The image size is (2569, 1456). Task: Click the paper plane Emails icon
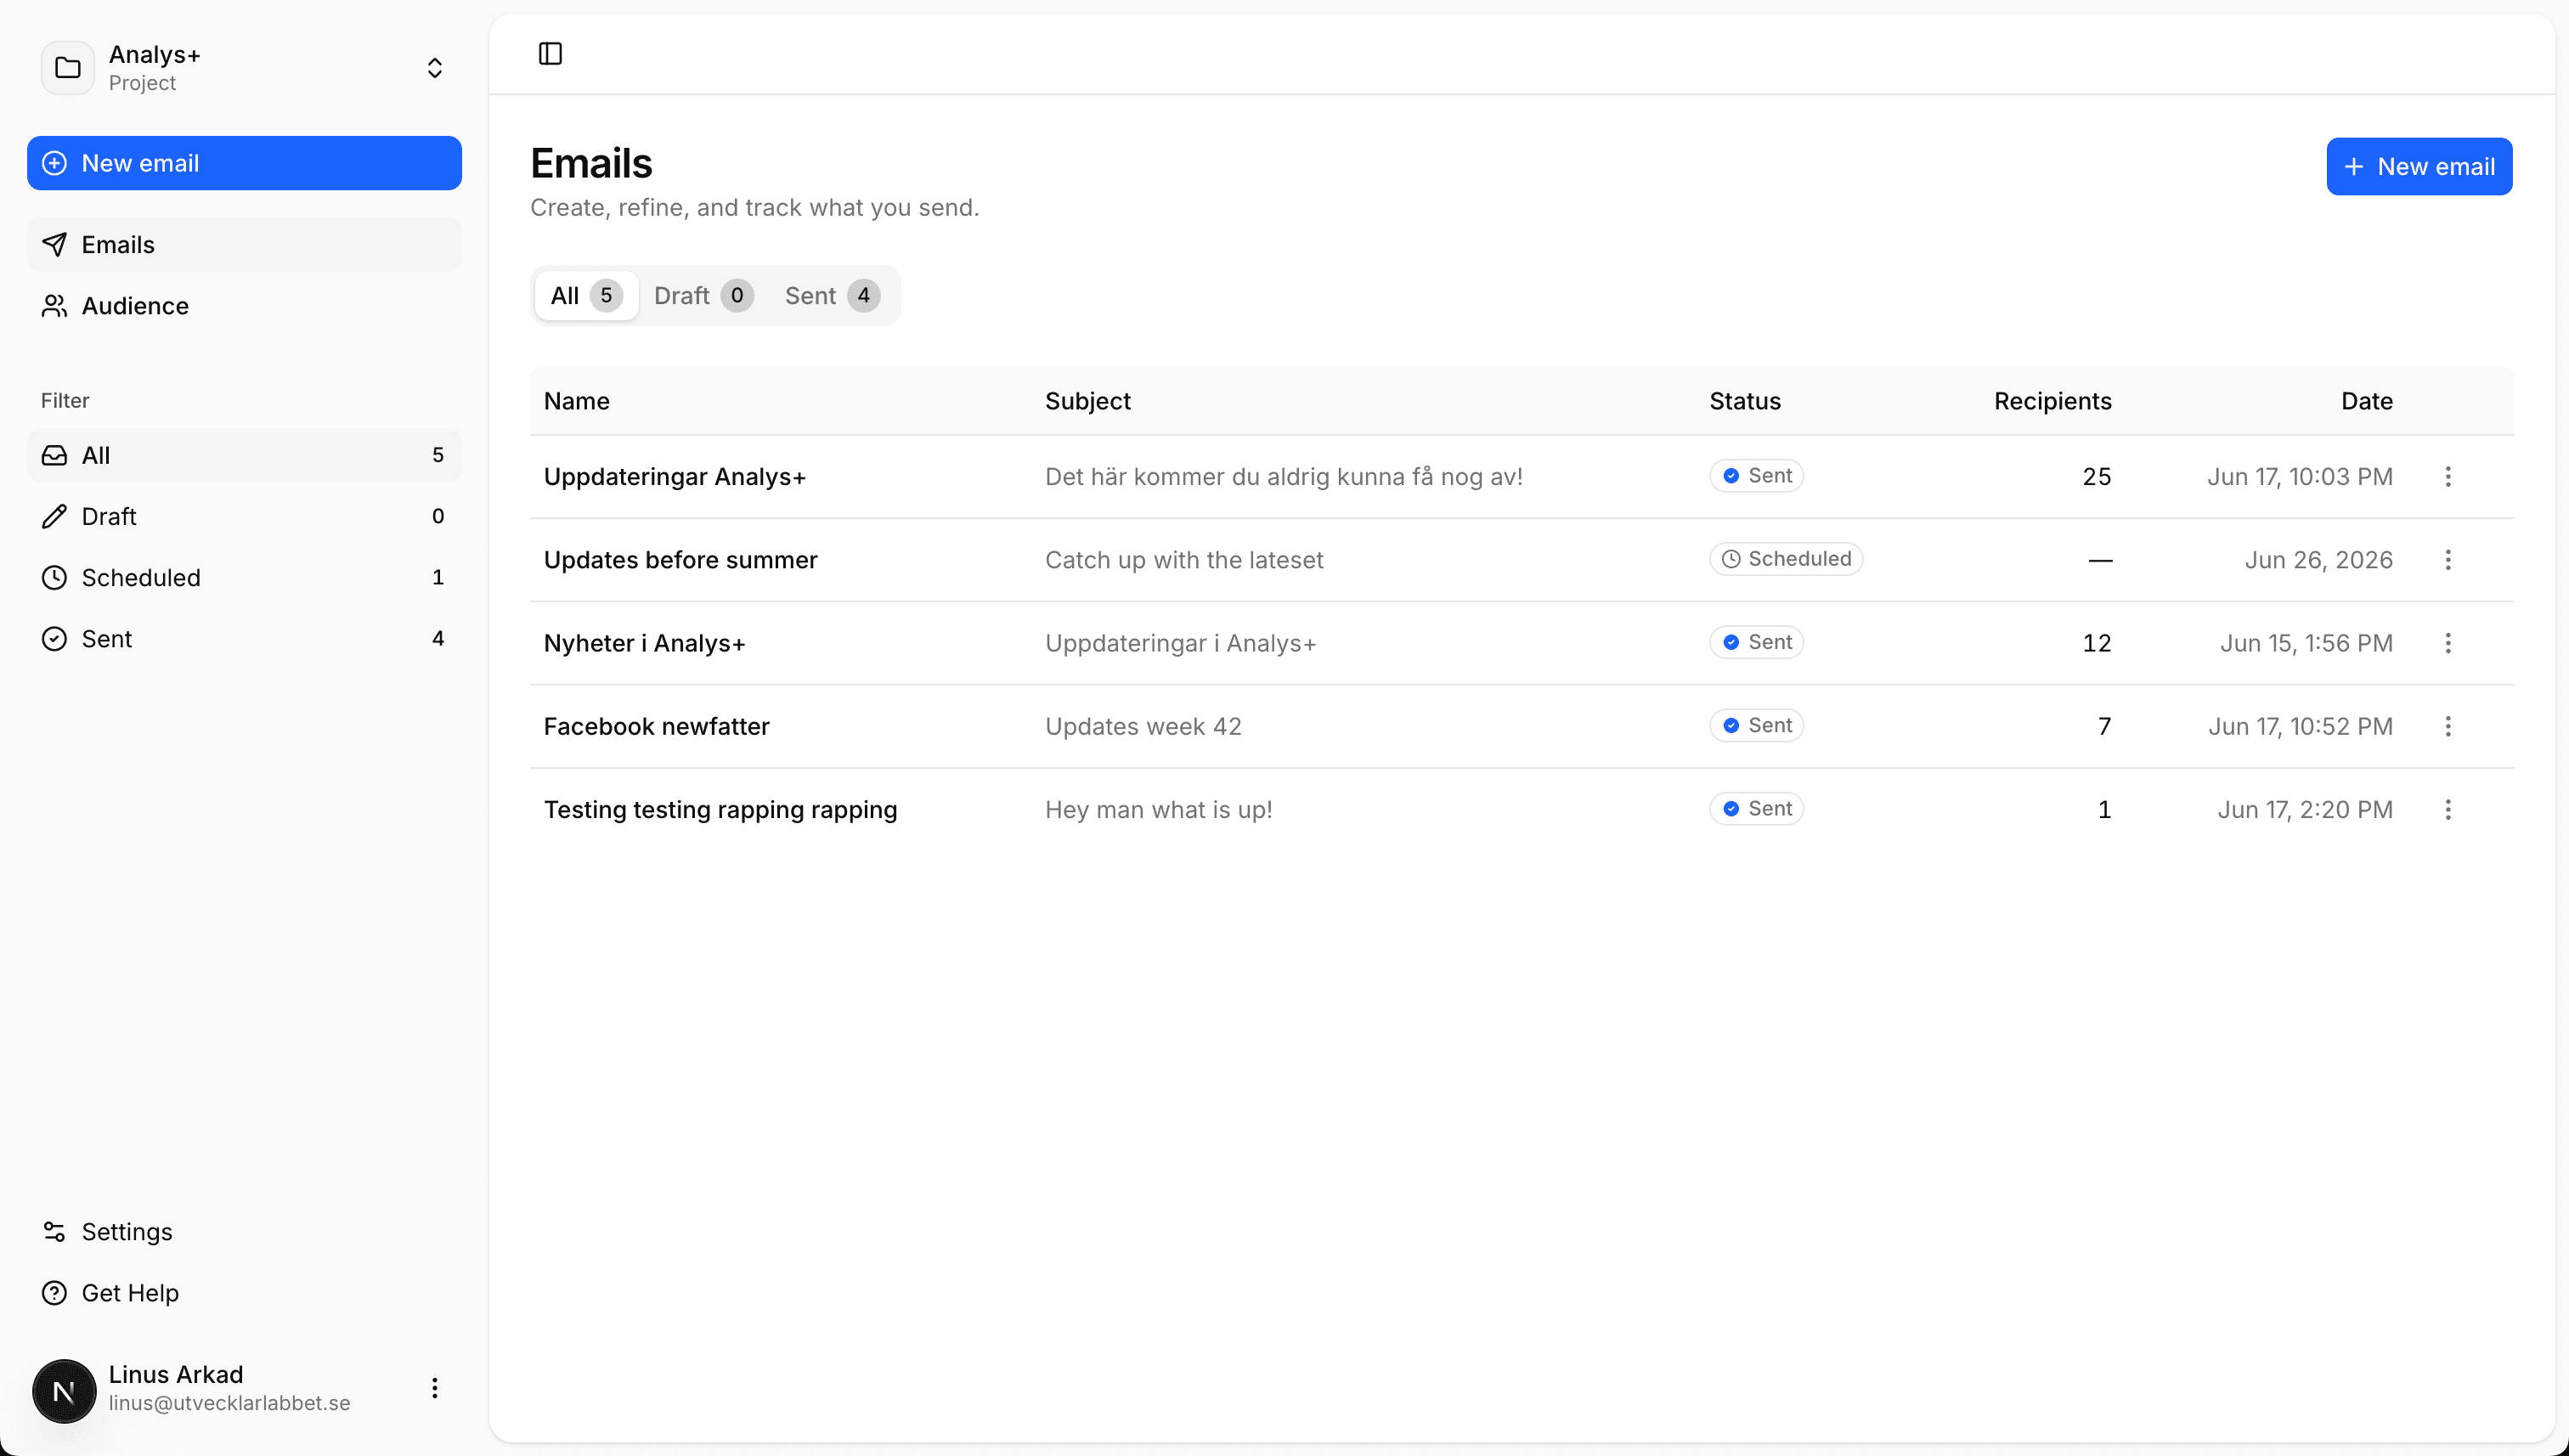pyautogui.click(x=54, y=245)
